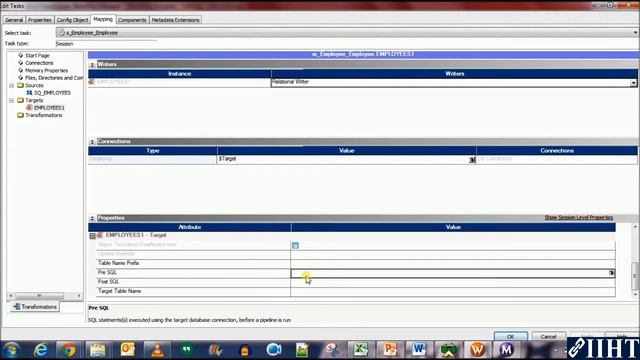Open the Relational Writer dropdown
The height and width of the screenshot is (360, 640).
633,82
